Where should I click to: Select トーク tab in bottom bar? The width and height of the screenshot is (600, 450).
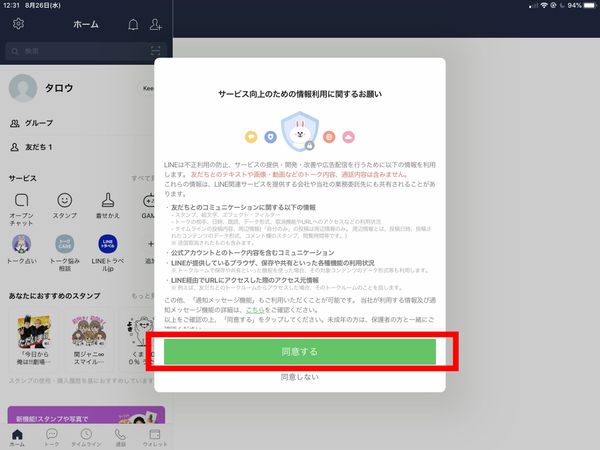pos(52,438)
